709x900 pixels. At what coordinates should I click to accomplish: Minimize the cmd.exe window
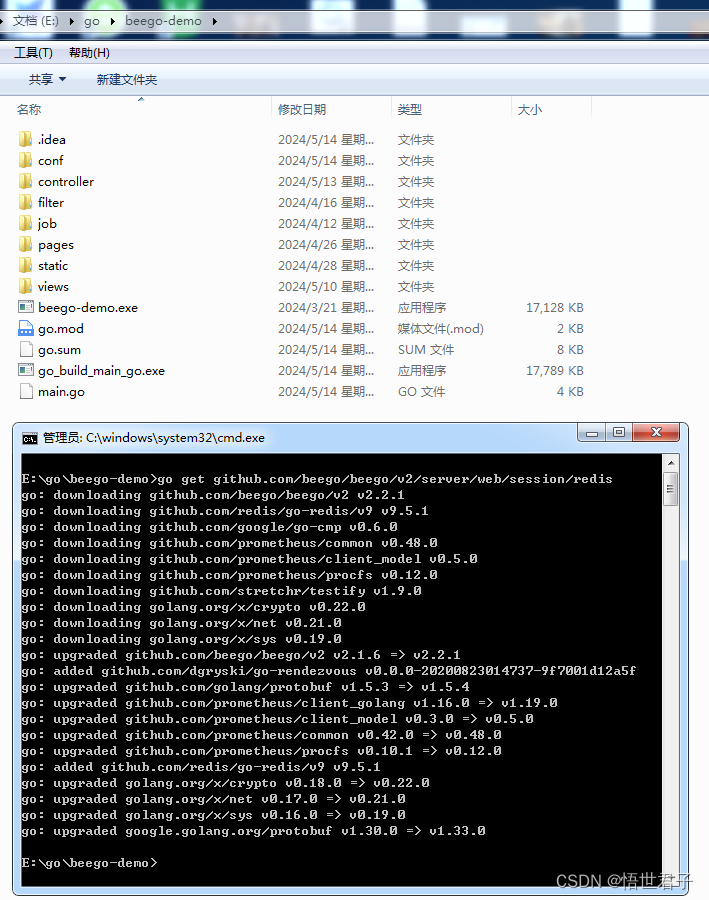592,433
